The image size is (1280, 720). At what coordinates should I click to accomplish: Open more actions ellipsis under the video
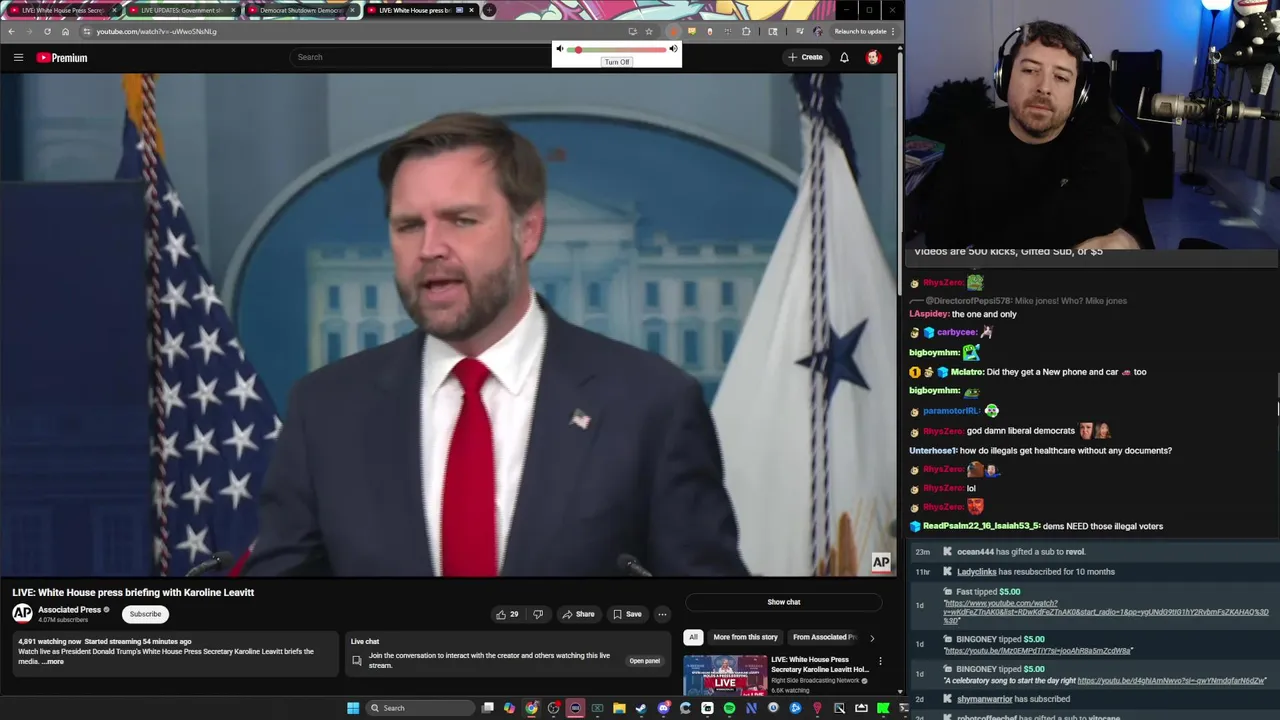(x=662, y=614)
